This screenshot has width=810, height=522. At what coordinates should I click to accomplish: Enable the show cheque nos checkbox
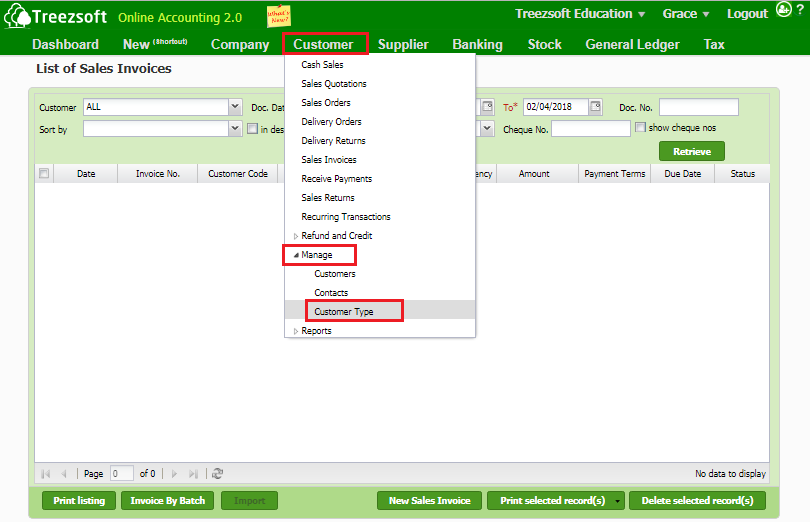(640, 128)
